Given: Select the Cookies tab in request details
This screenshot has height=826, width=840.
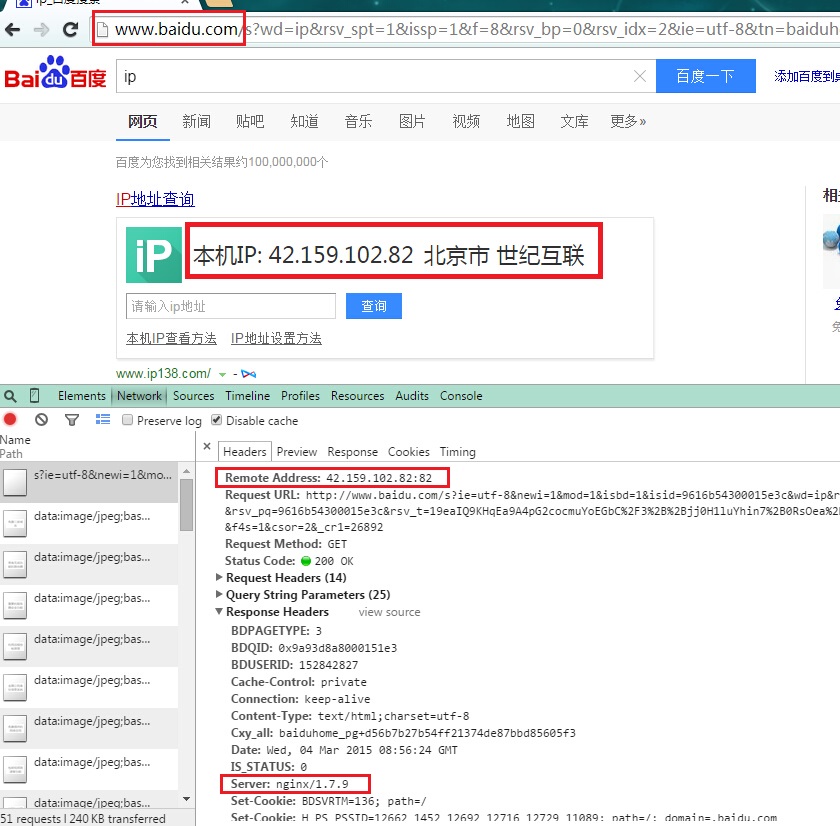Looking at the screenshot, I should tap(409, 452).
